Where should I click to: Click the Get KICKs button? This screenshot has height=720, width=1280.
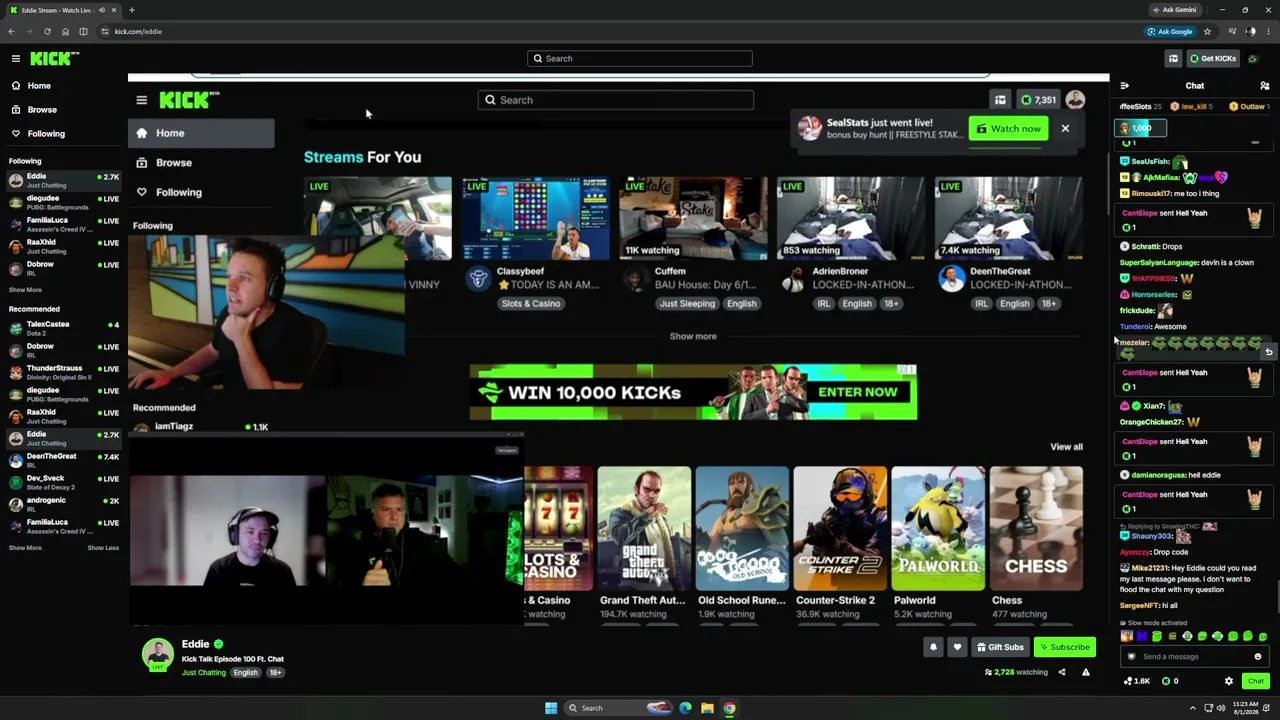click(1213, 59)
